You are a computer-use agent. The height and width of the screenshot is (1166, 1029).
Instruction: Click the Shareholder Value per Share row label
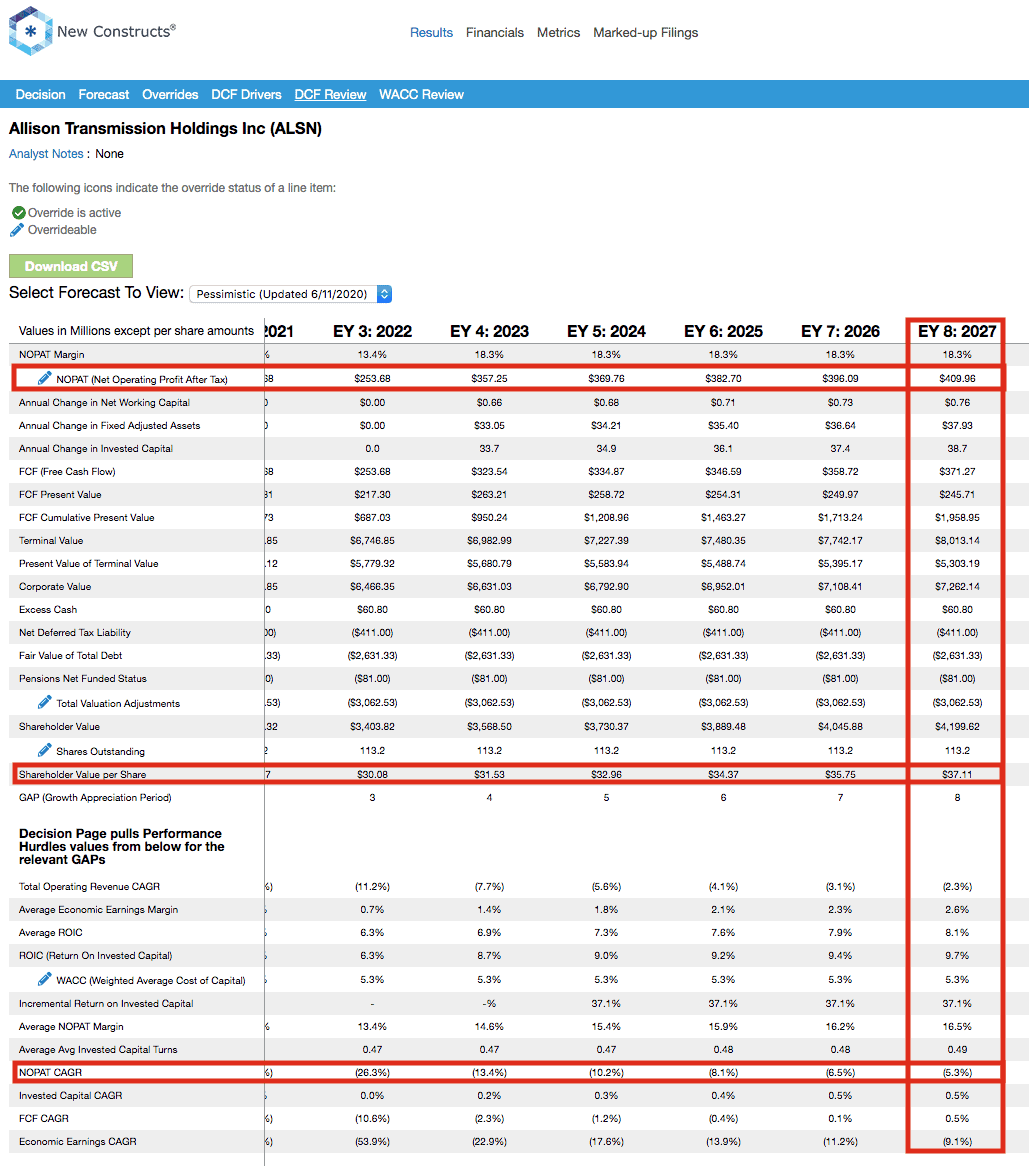83,774
